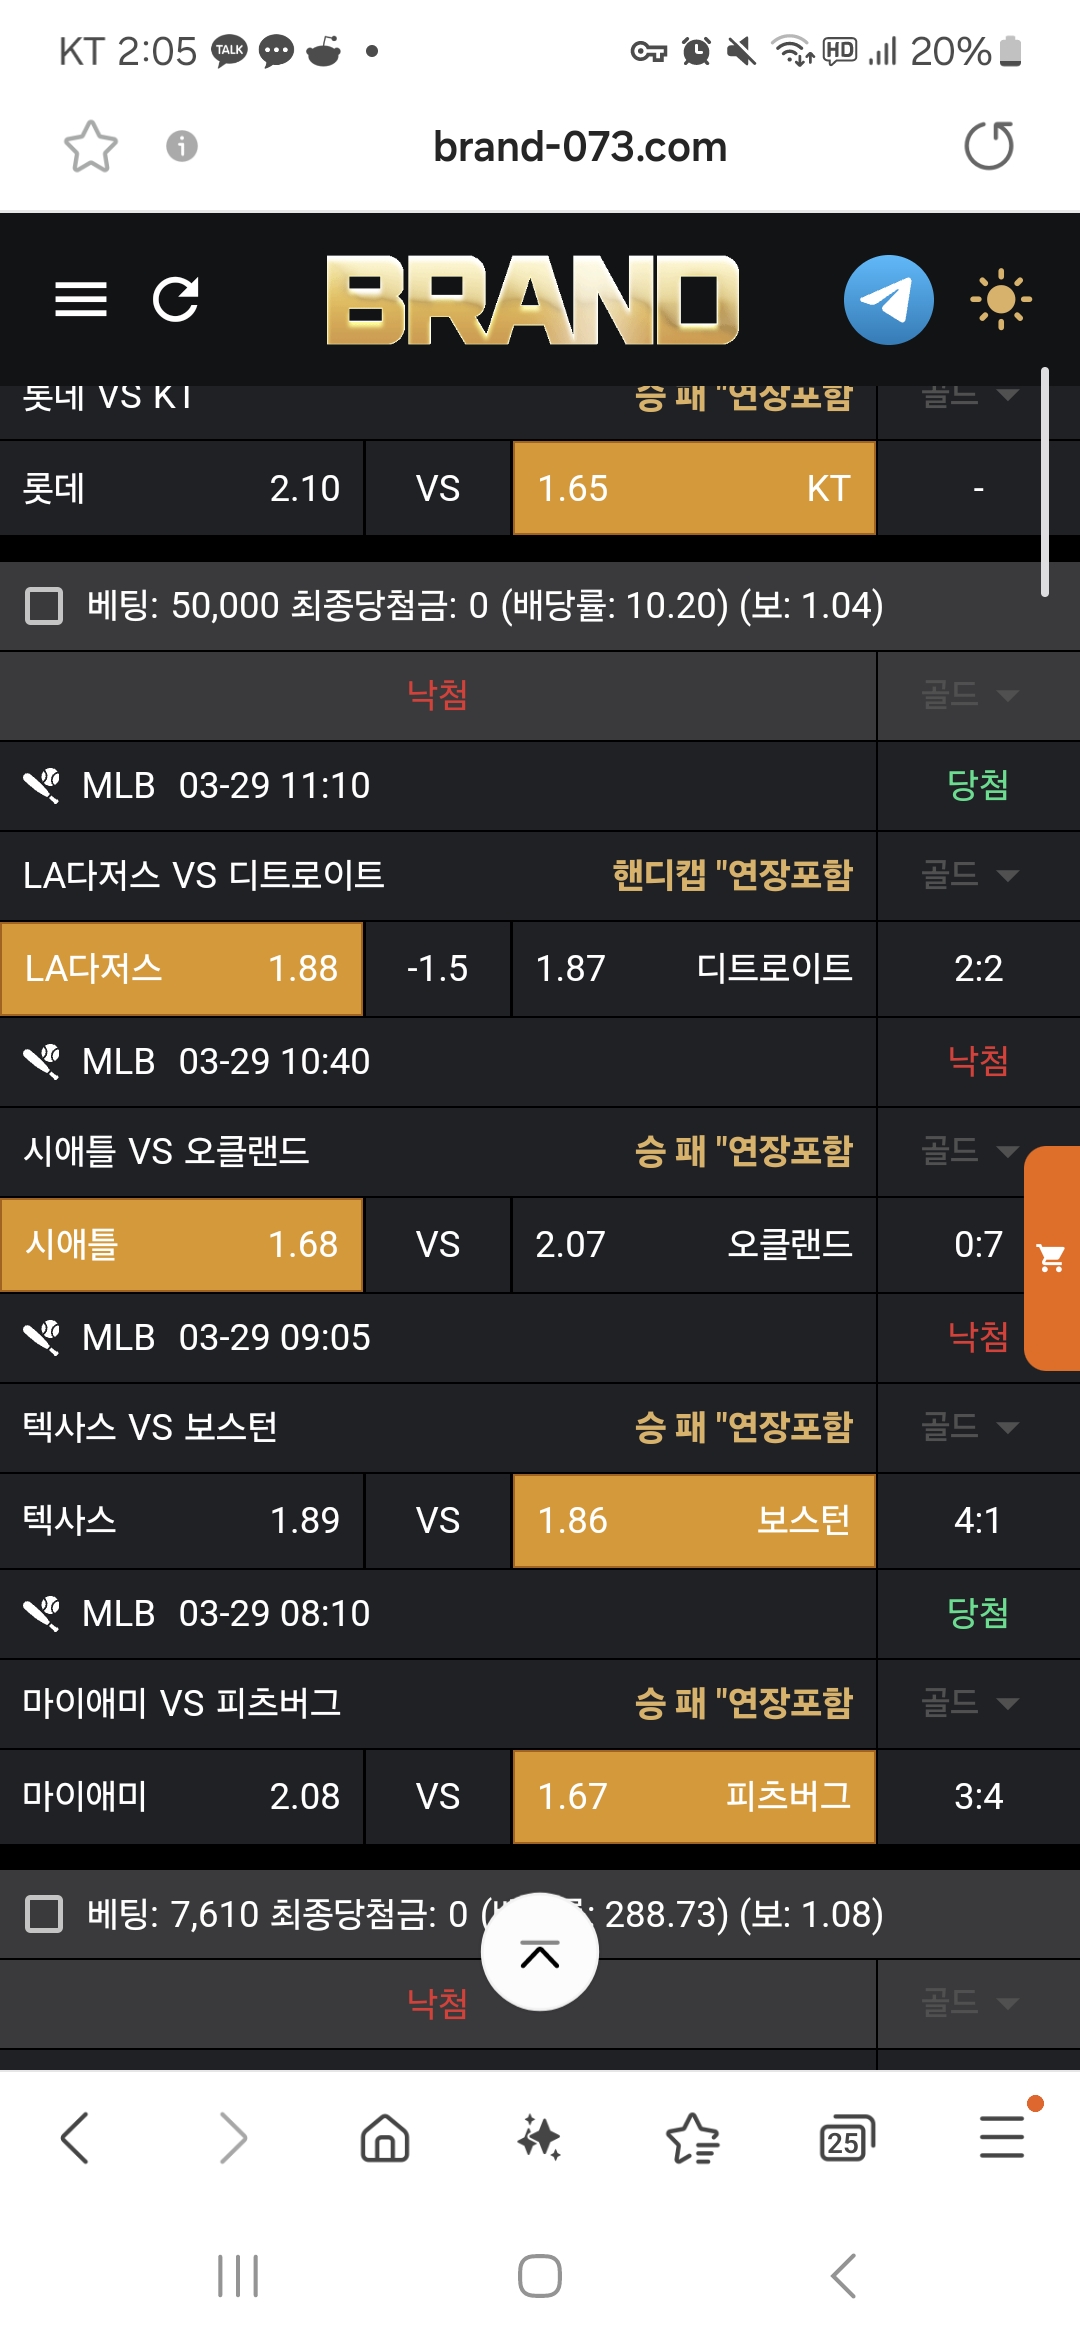Go to the browser home page

(x=385, y=2139)
